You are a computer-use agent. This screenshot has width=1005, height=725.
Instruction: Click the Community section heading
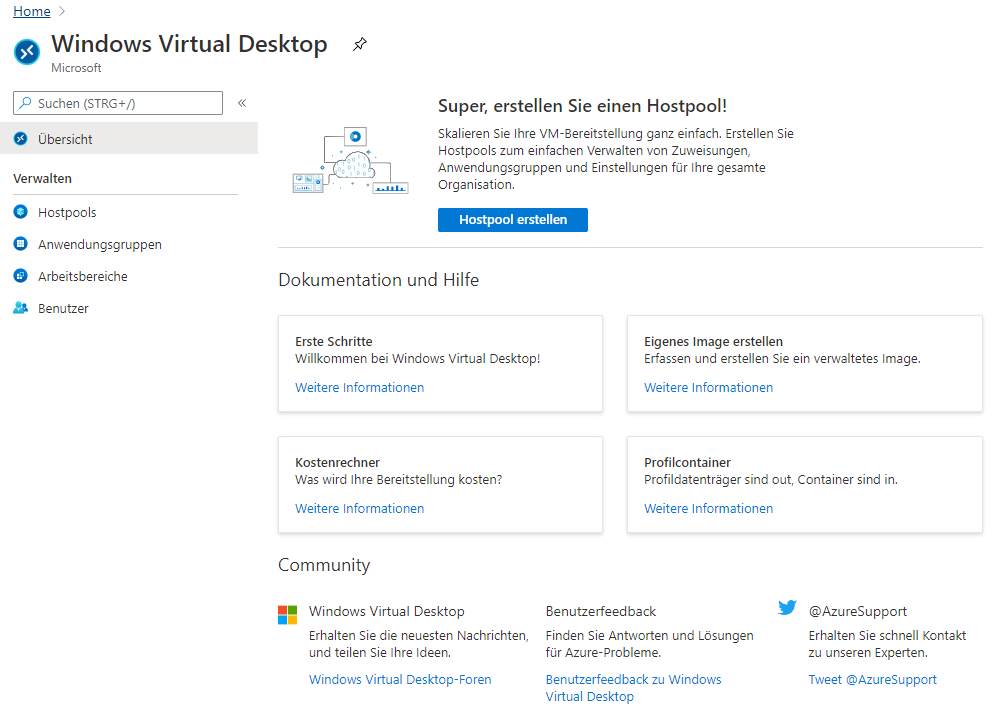[324, 565]
